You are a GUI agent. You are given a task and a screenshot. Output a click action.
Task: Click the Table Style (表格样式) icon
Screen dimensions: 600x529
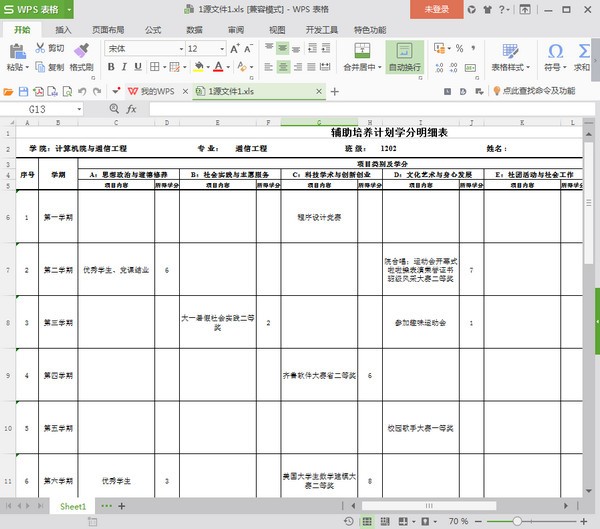click(510, 51)
